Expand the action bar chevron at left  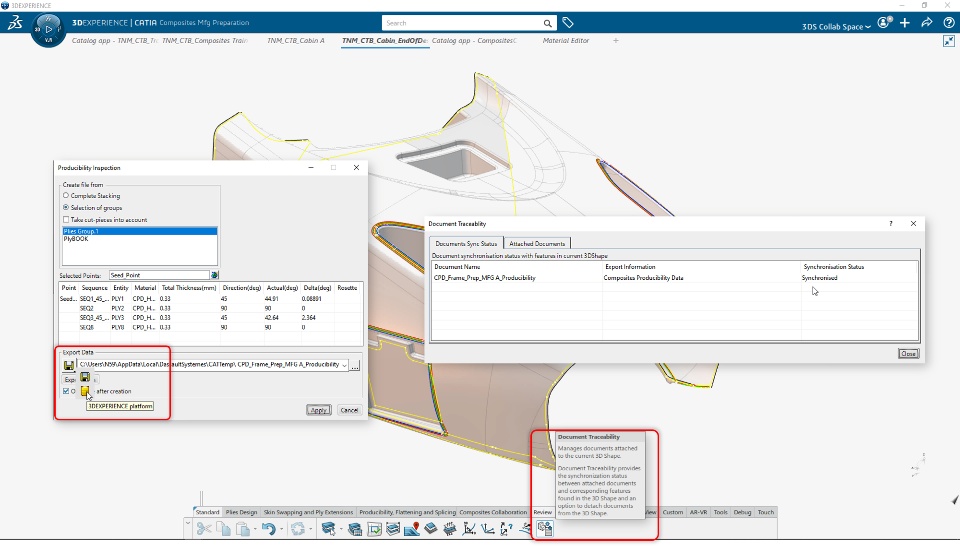pos(188,524)
